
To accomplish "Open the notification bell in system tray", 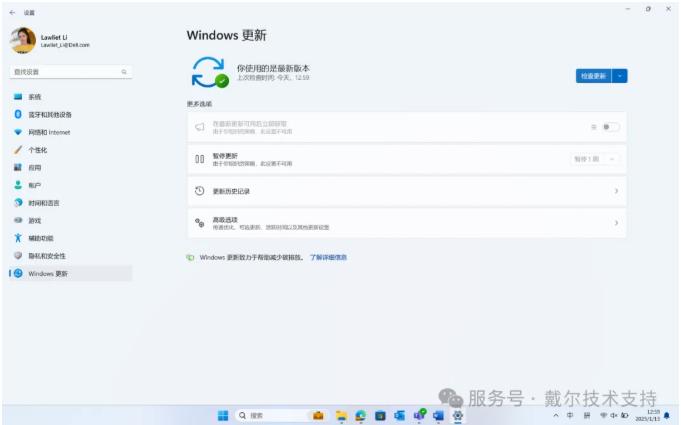I will [x=667, y=415].
